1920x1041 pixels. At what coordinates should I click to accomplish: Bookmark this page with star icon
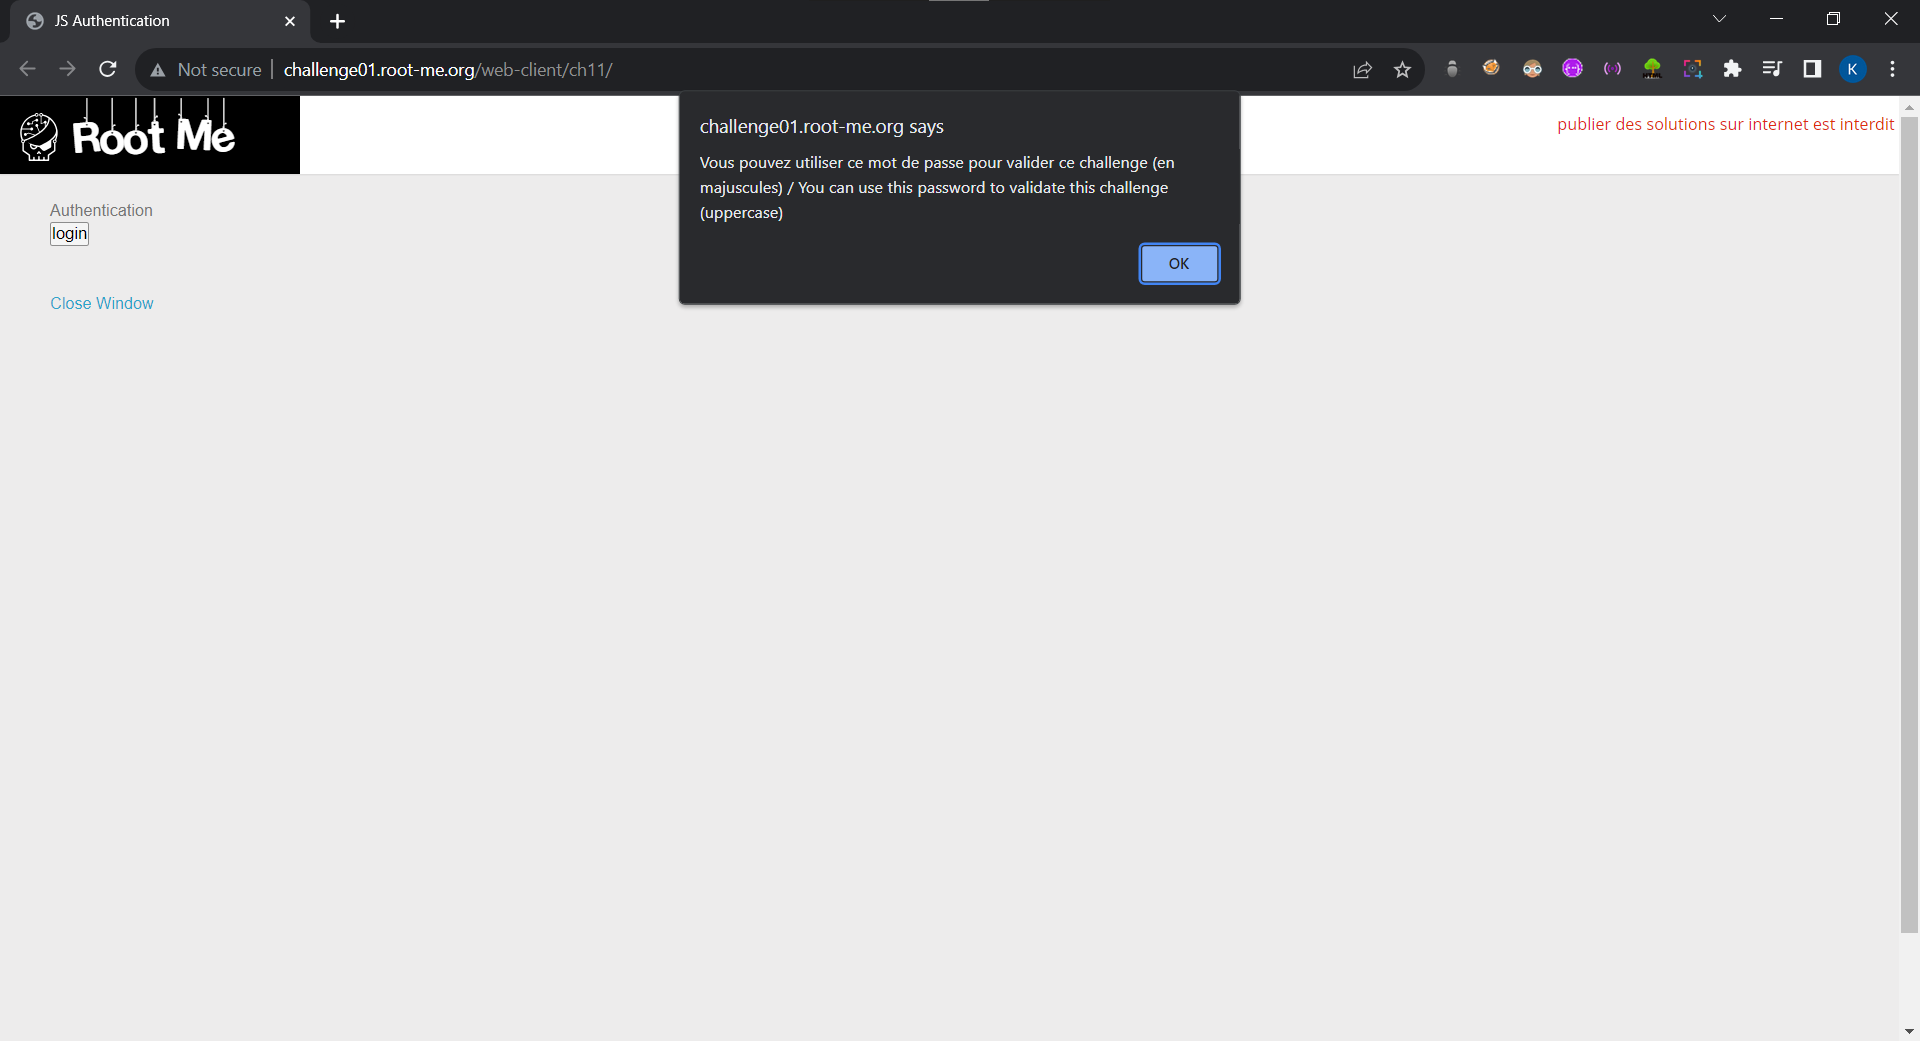click(1402, 69)
